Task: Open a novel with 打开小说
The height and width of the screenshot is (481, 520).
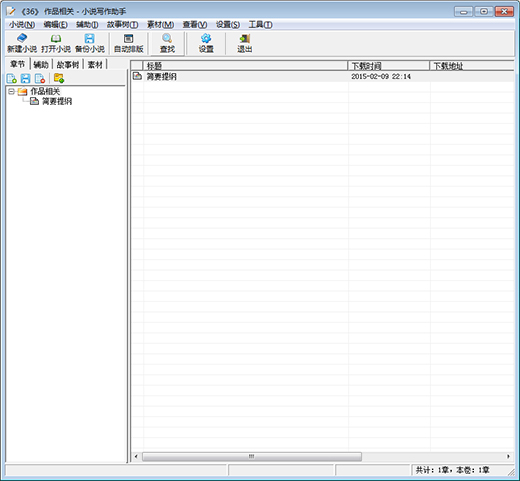Action: (x=56, y=43)
